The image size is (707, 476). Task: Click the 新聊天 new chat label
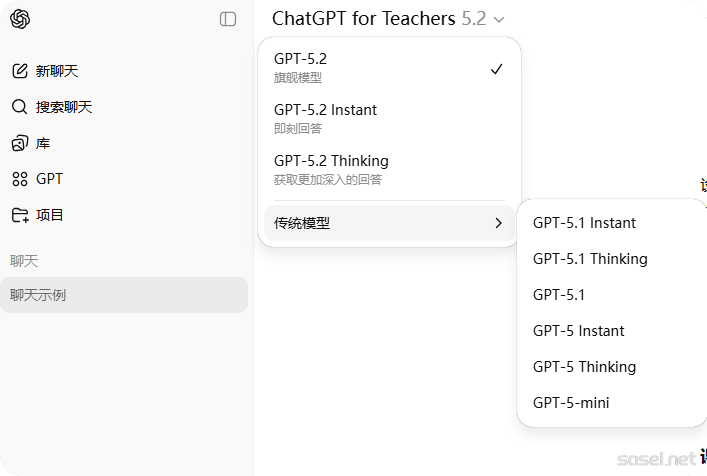coord(57,71)
